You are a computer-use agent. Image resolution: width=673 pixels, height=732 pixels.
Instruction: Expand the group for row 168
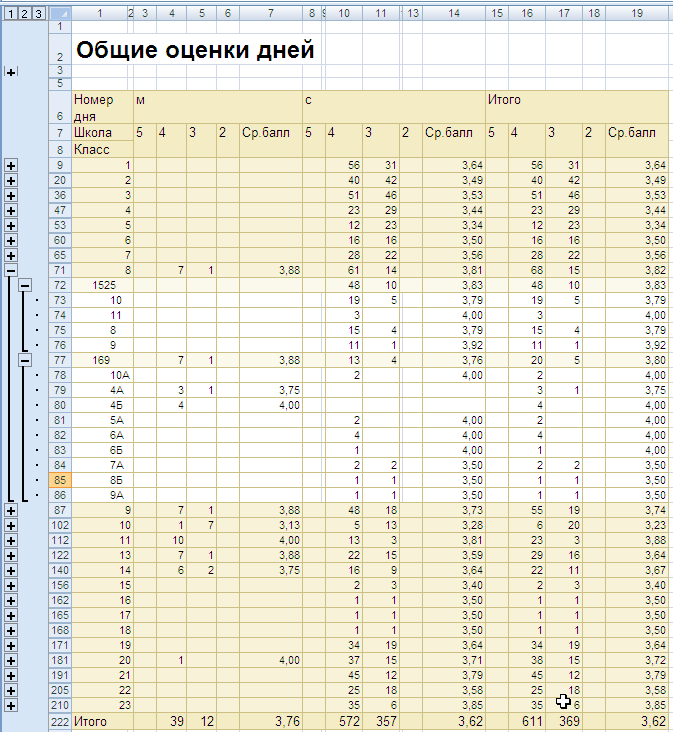coord(11,631)
